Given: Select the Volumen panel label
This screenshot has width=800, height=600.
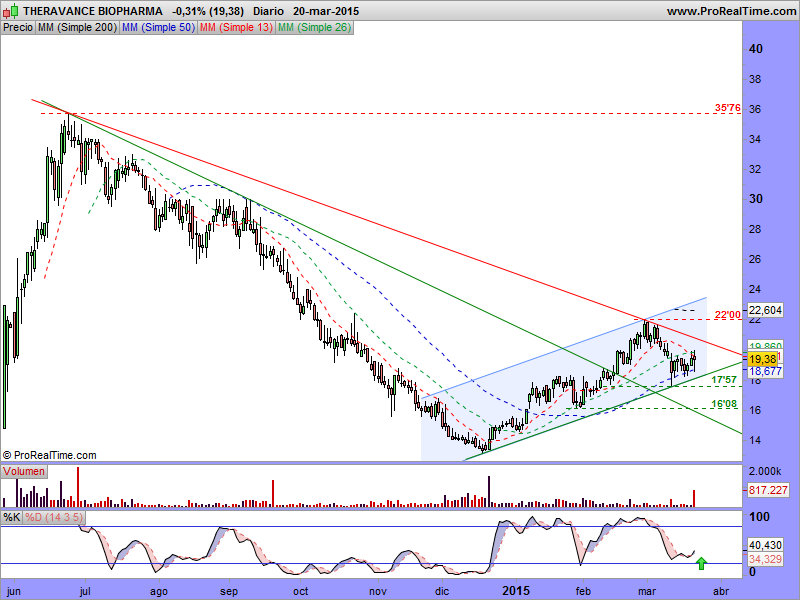Looking at the screenshot, I should (24, 471).
